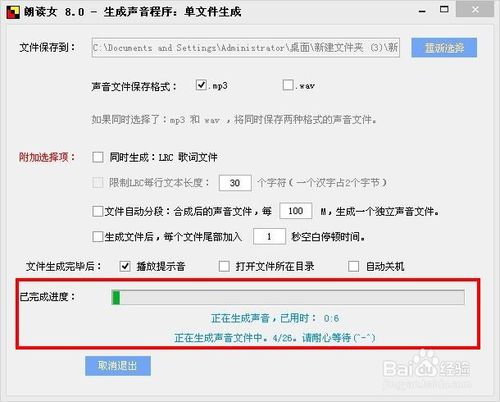The width and height of the screenshot is (500, 402).
Task: Check the 生成文件后 trailing silence checkbox
Action: click(98, 237)
